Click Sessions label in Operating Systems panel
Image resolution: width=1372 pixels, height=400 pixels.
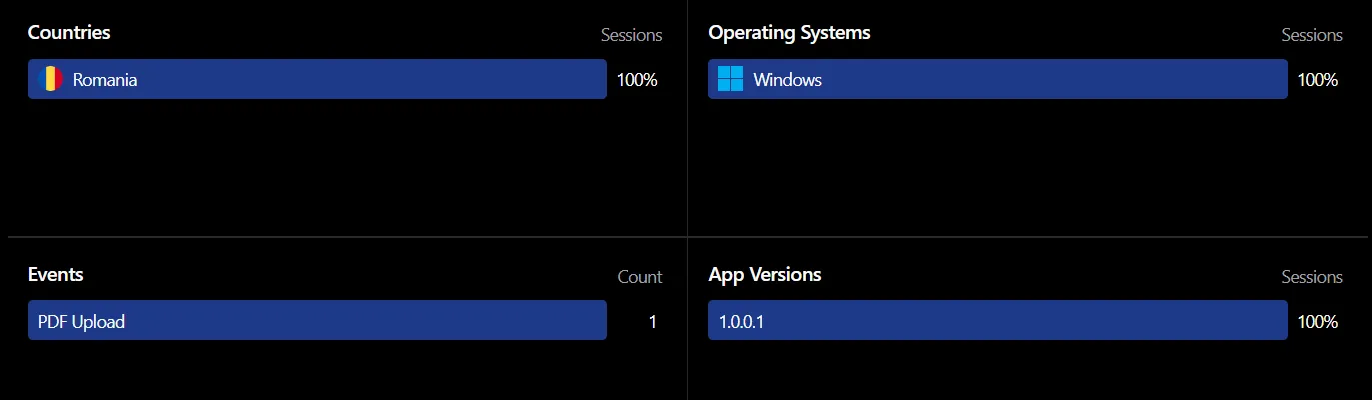pos(1312,35)
